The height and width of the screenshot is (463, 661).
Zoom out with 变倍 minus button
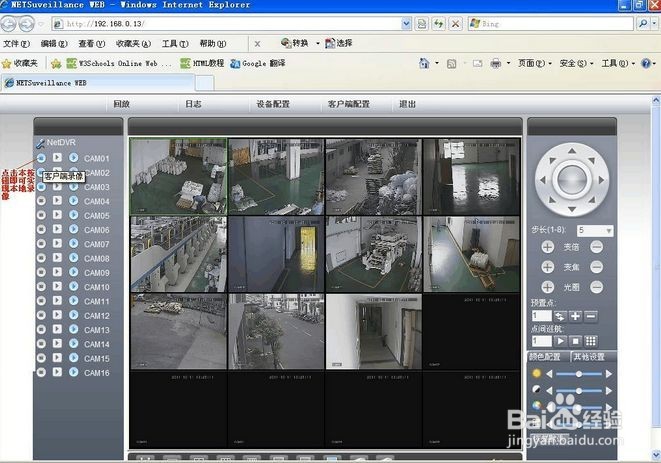[x=597, y=247]
